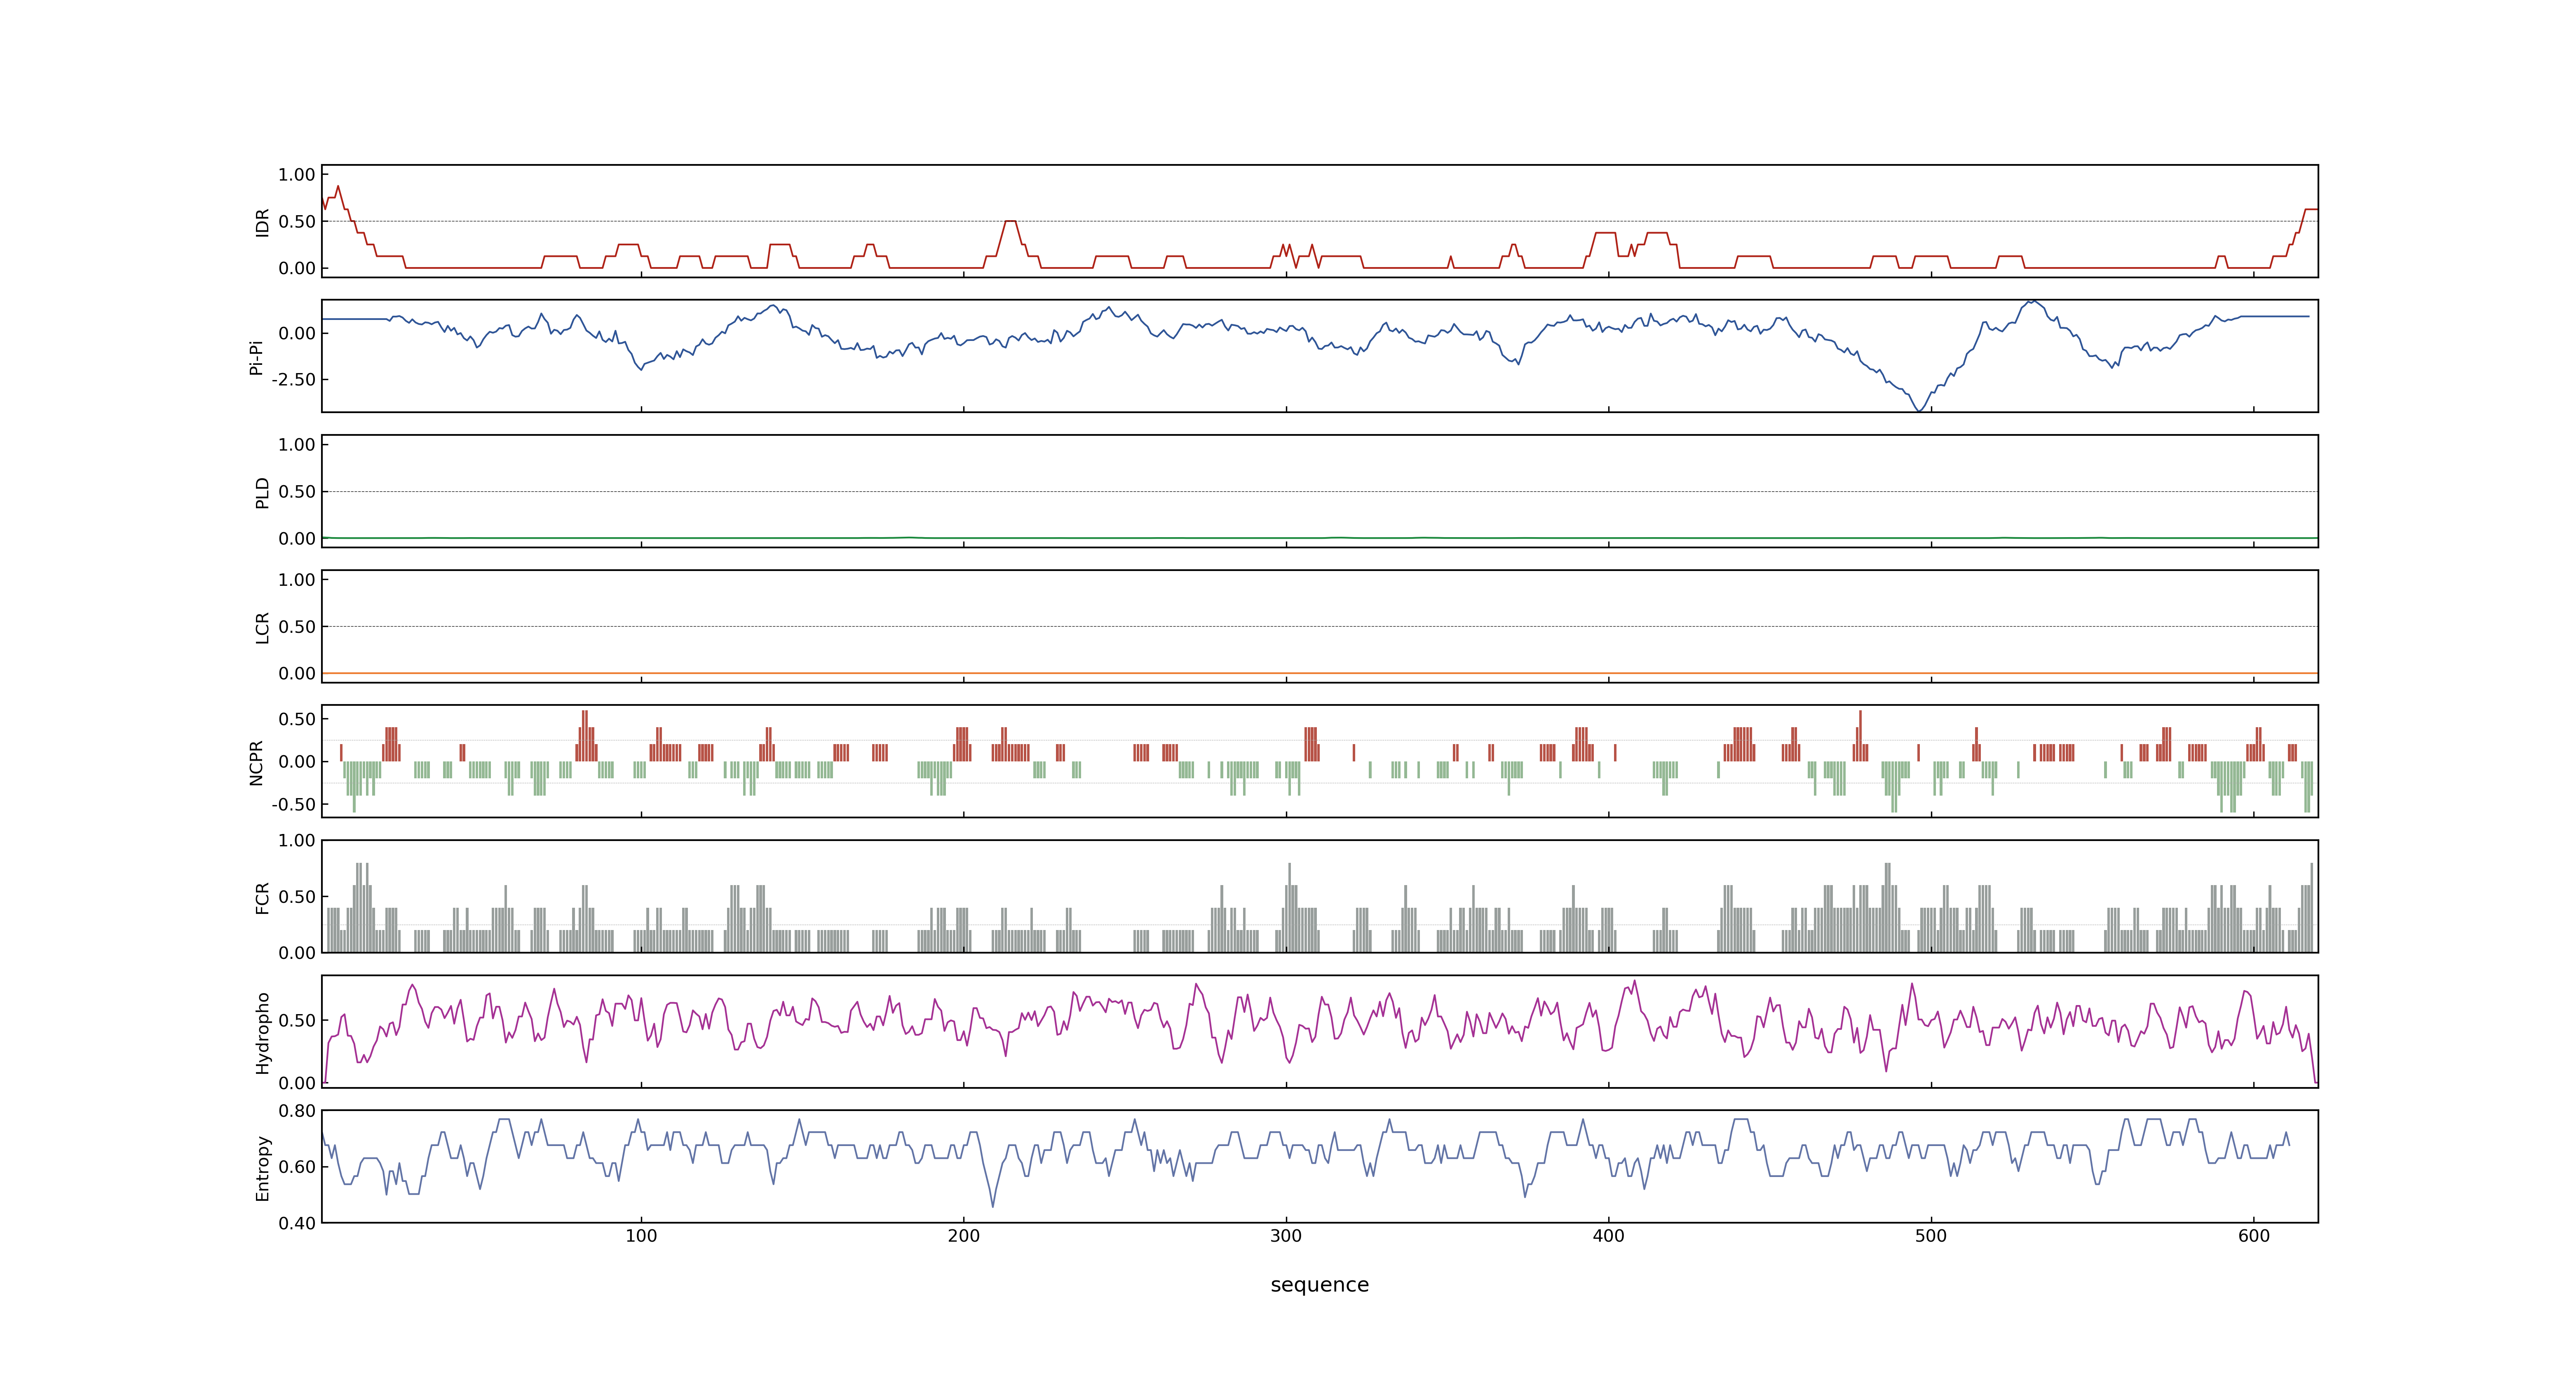
Task: Click the 0.40 tick on Entropy axis
Action: click(297, 1223)
